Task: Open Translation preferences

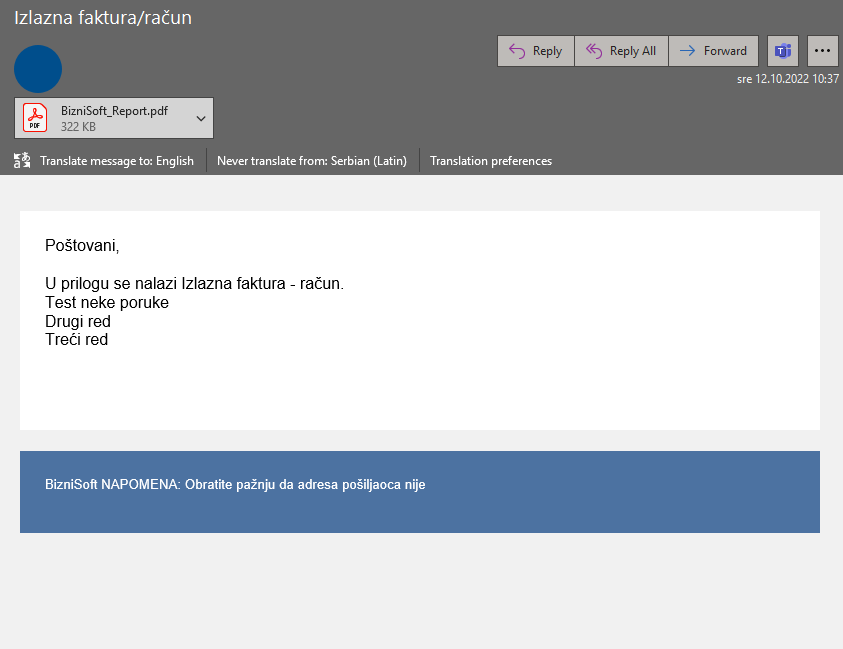Action: [x=490, y=161]
